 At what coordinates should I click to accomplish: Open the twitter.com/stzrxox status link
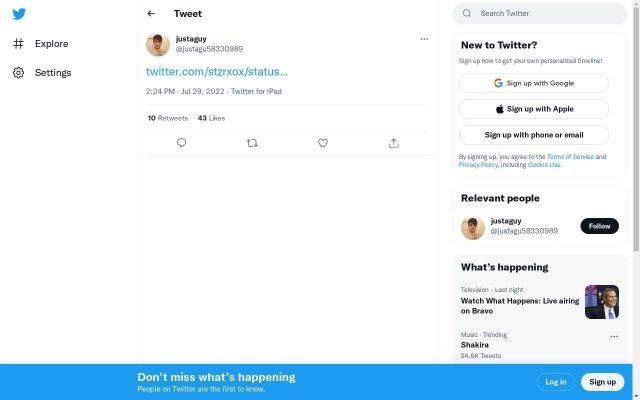[217, 72]
